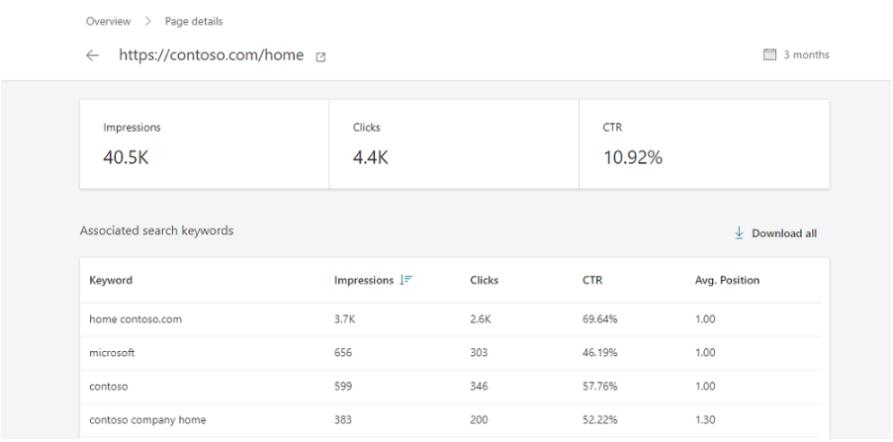The width and height of the screenshot is (893, 442).
Task: Select the Clicks 4.4K summary card
Action: 454,144
